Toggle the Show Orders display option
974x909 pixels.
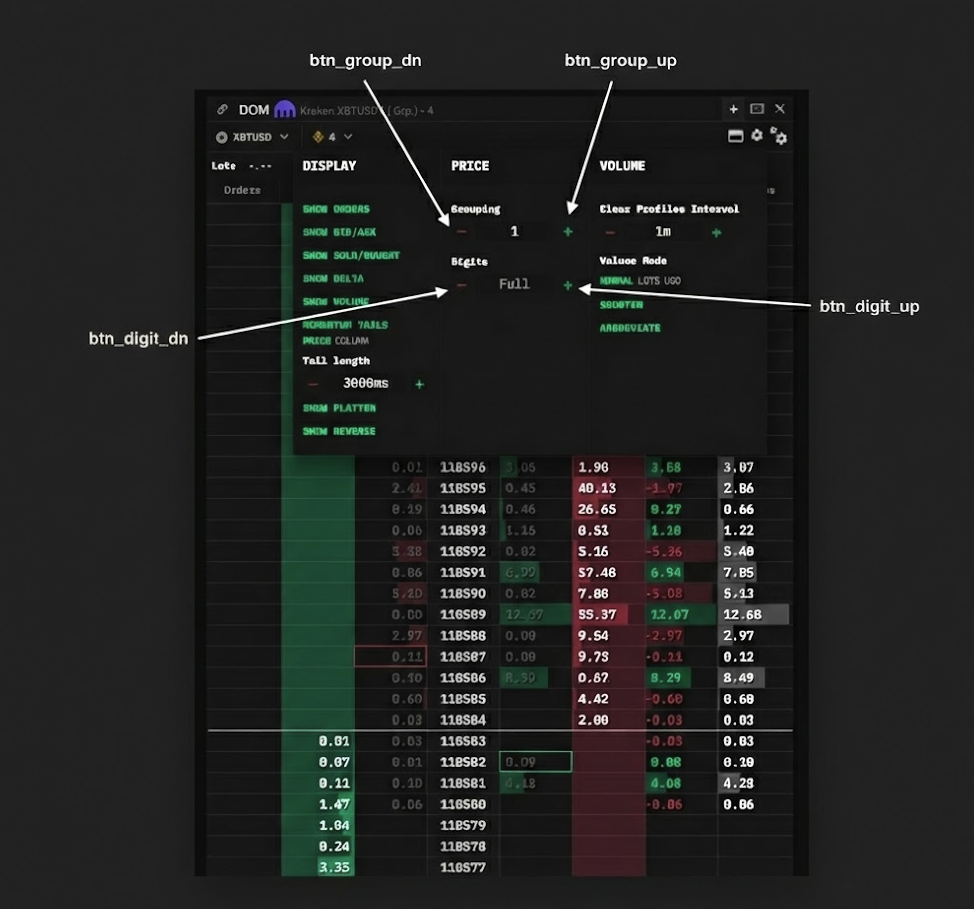[336, 209]
